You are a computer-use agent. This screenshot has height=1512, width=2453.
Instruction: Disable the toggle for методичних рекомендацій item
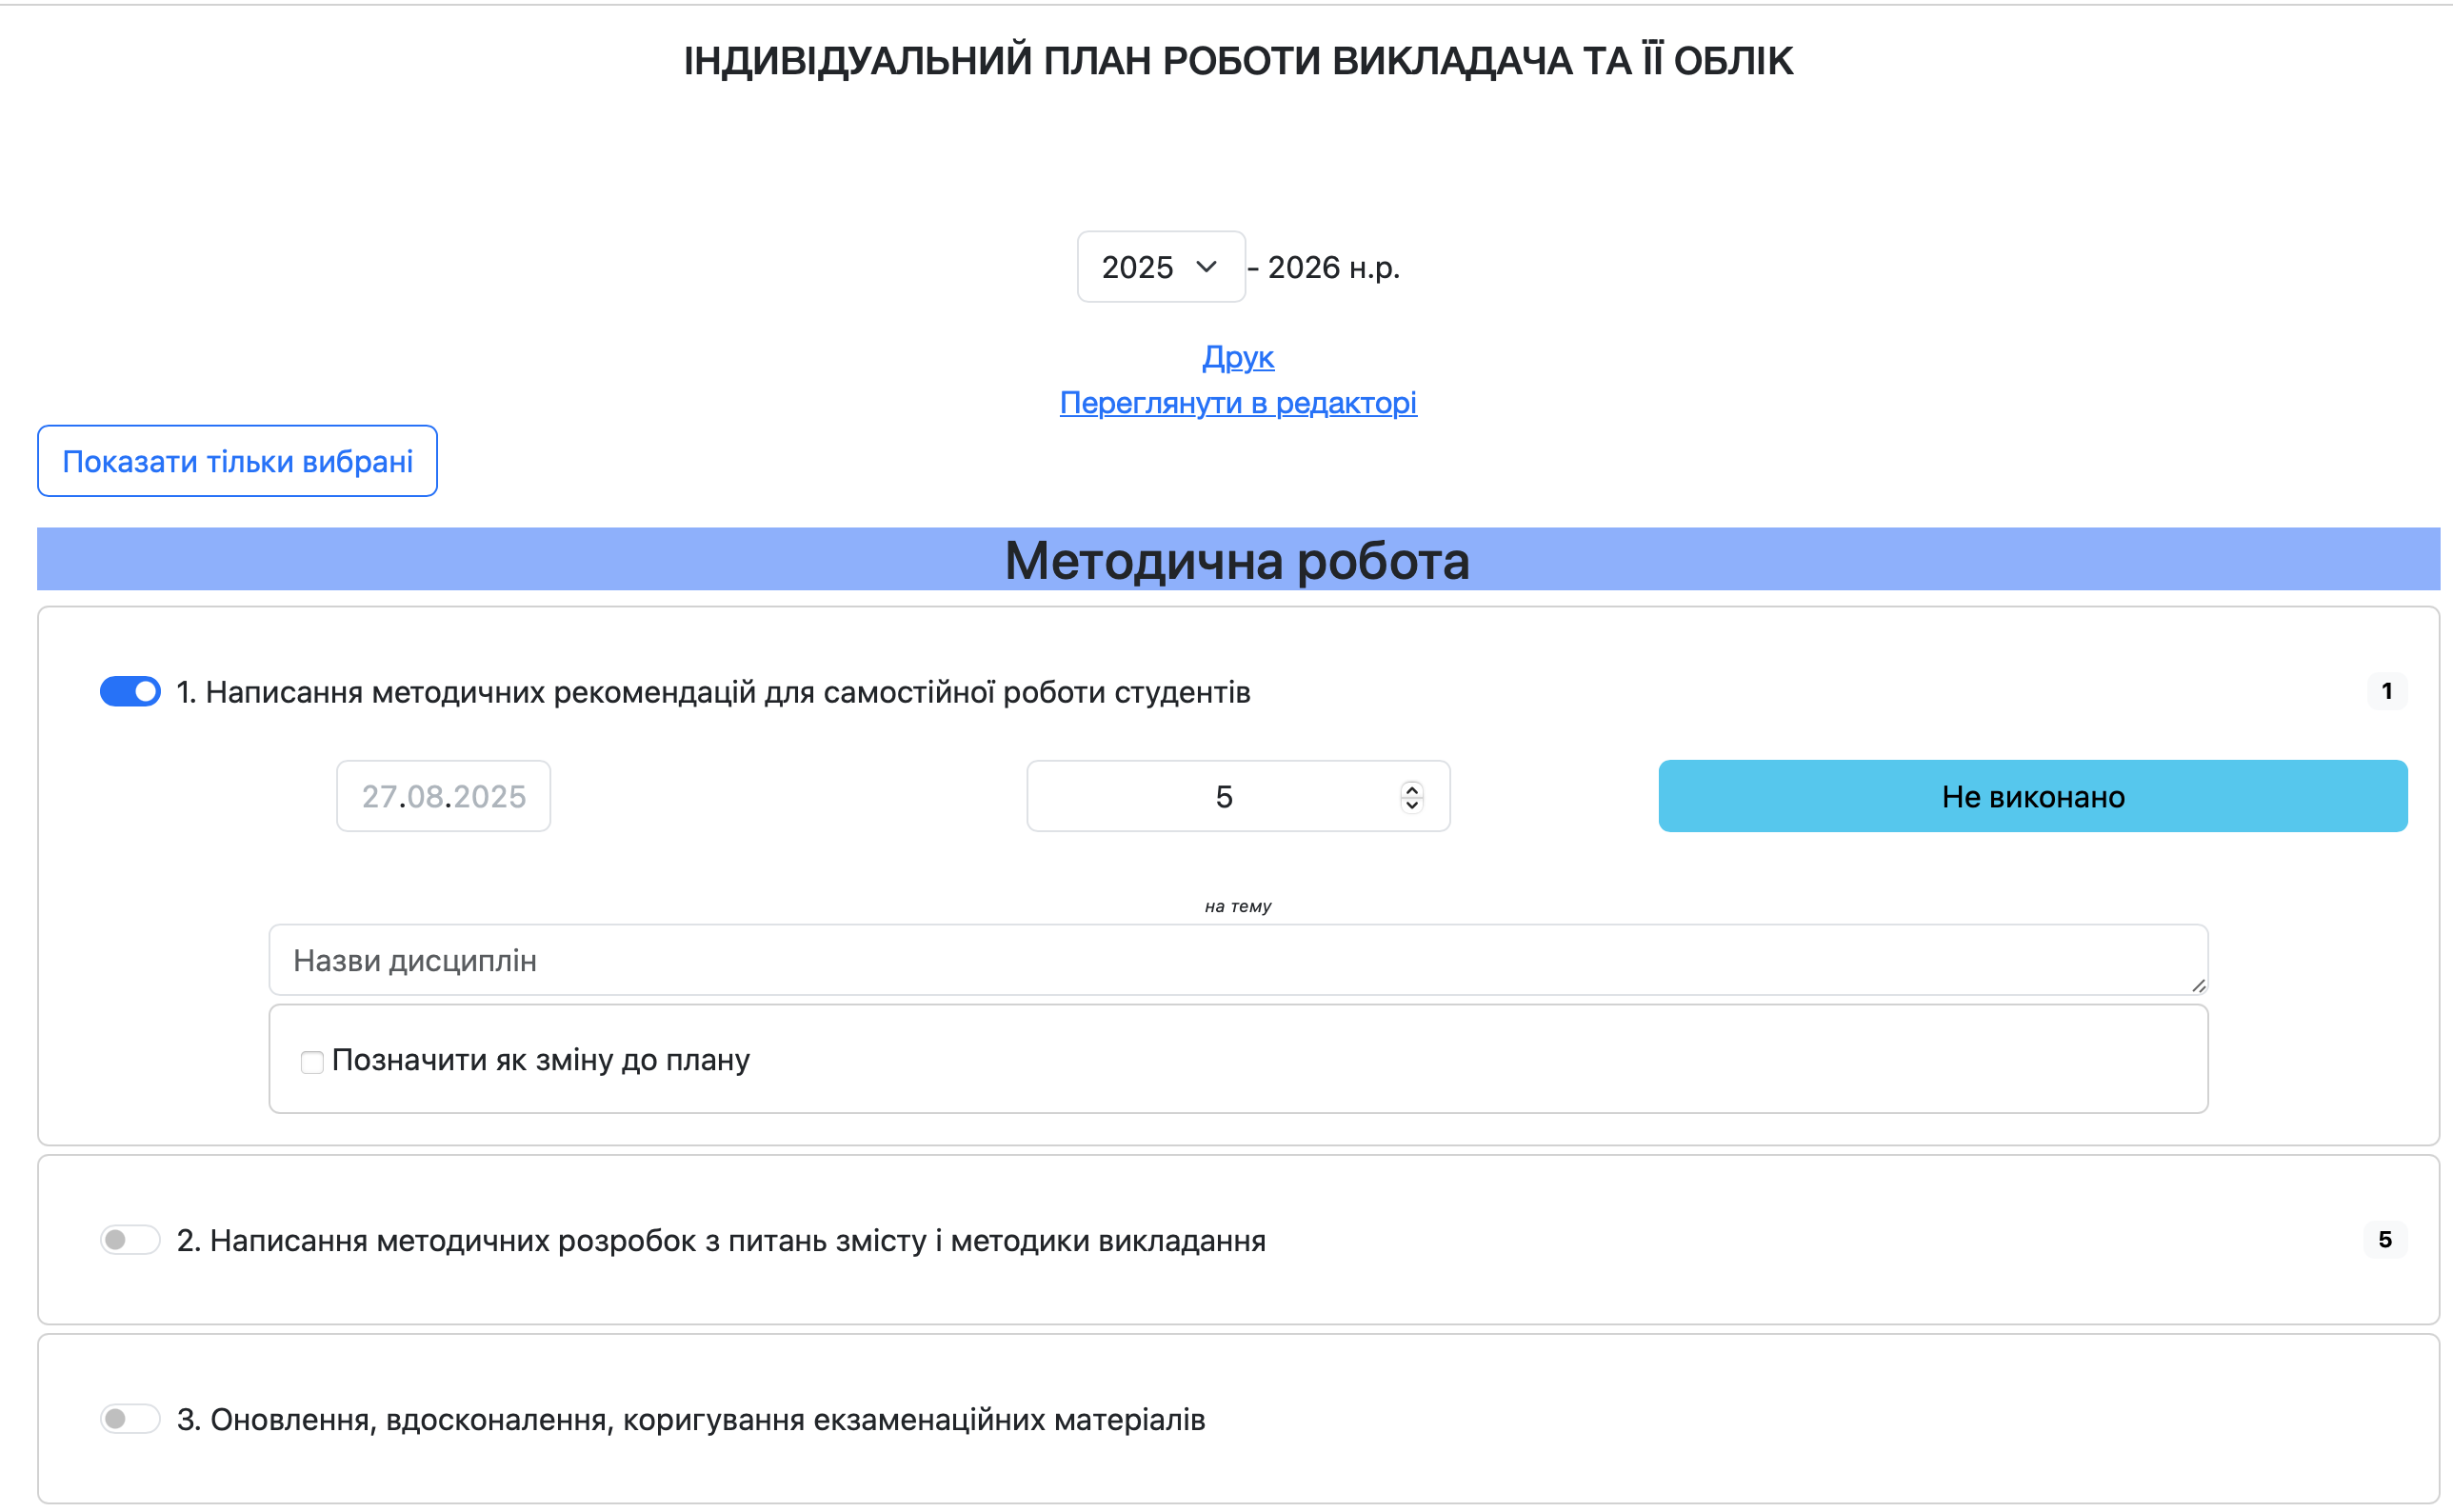(129, 691)
